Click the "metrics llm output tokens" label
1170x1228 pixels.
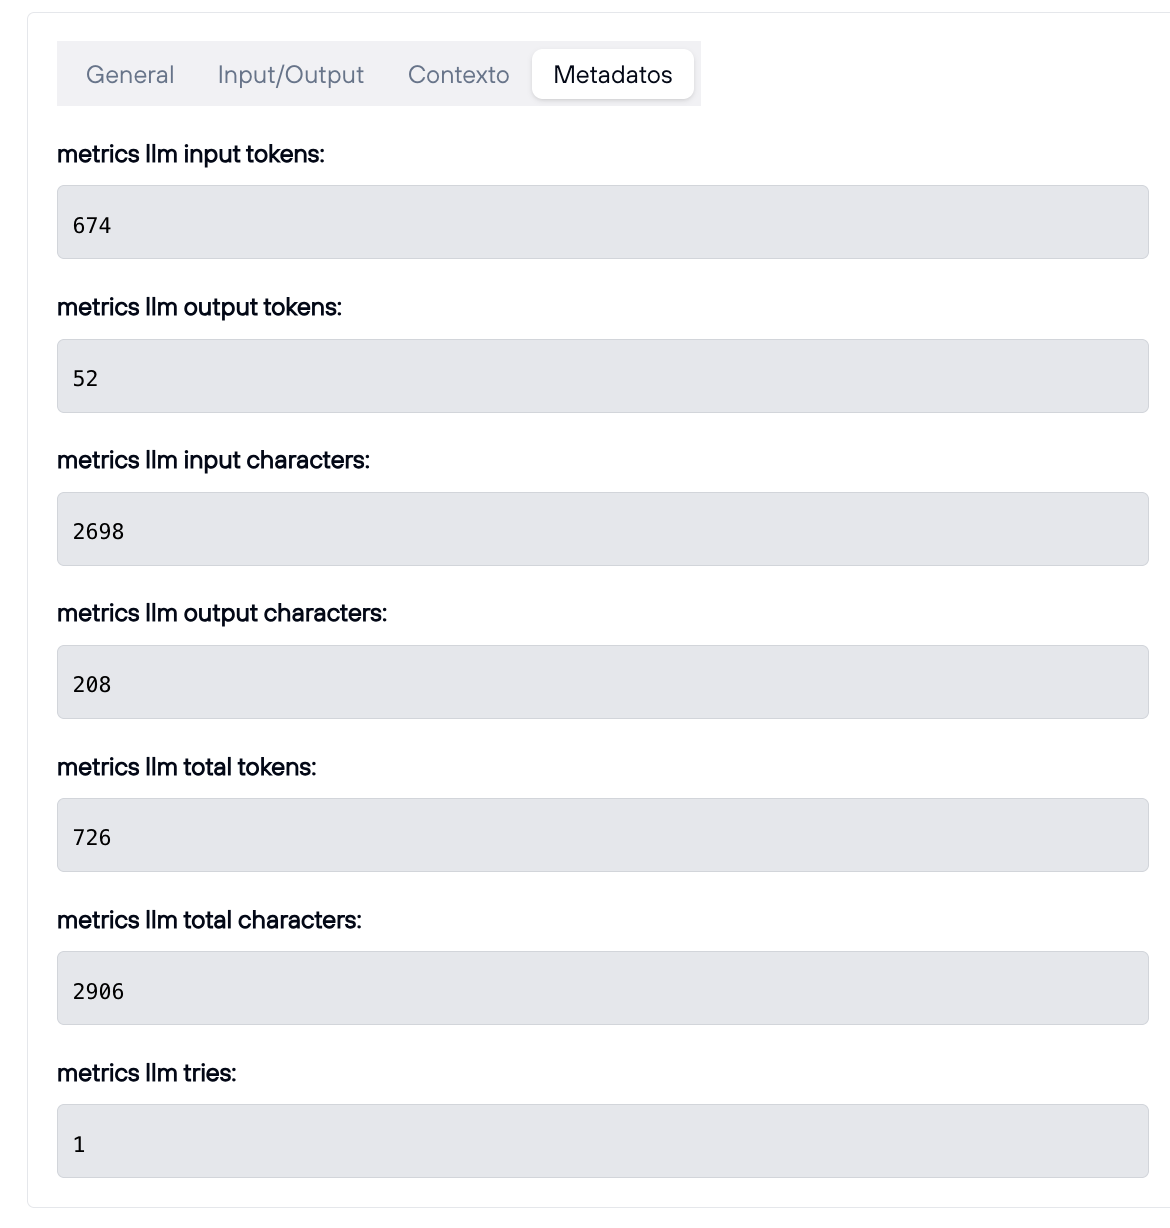coord(199,307)
